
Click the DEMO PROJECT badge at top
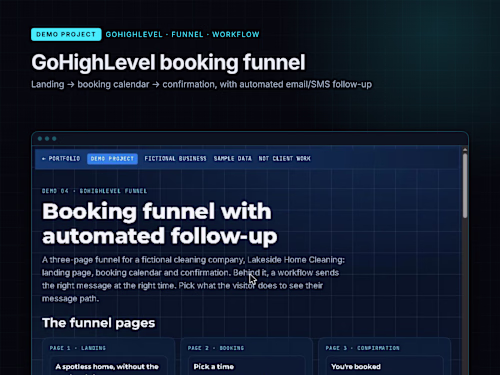click(66, 34)
